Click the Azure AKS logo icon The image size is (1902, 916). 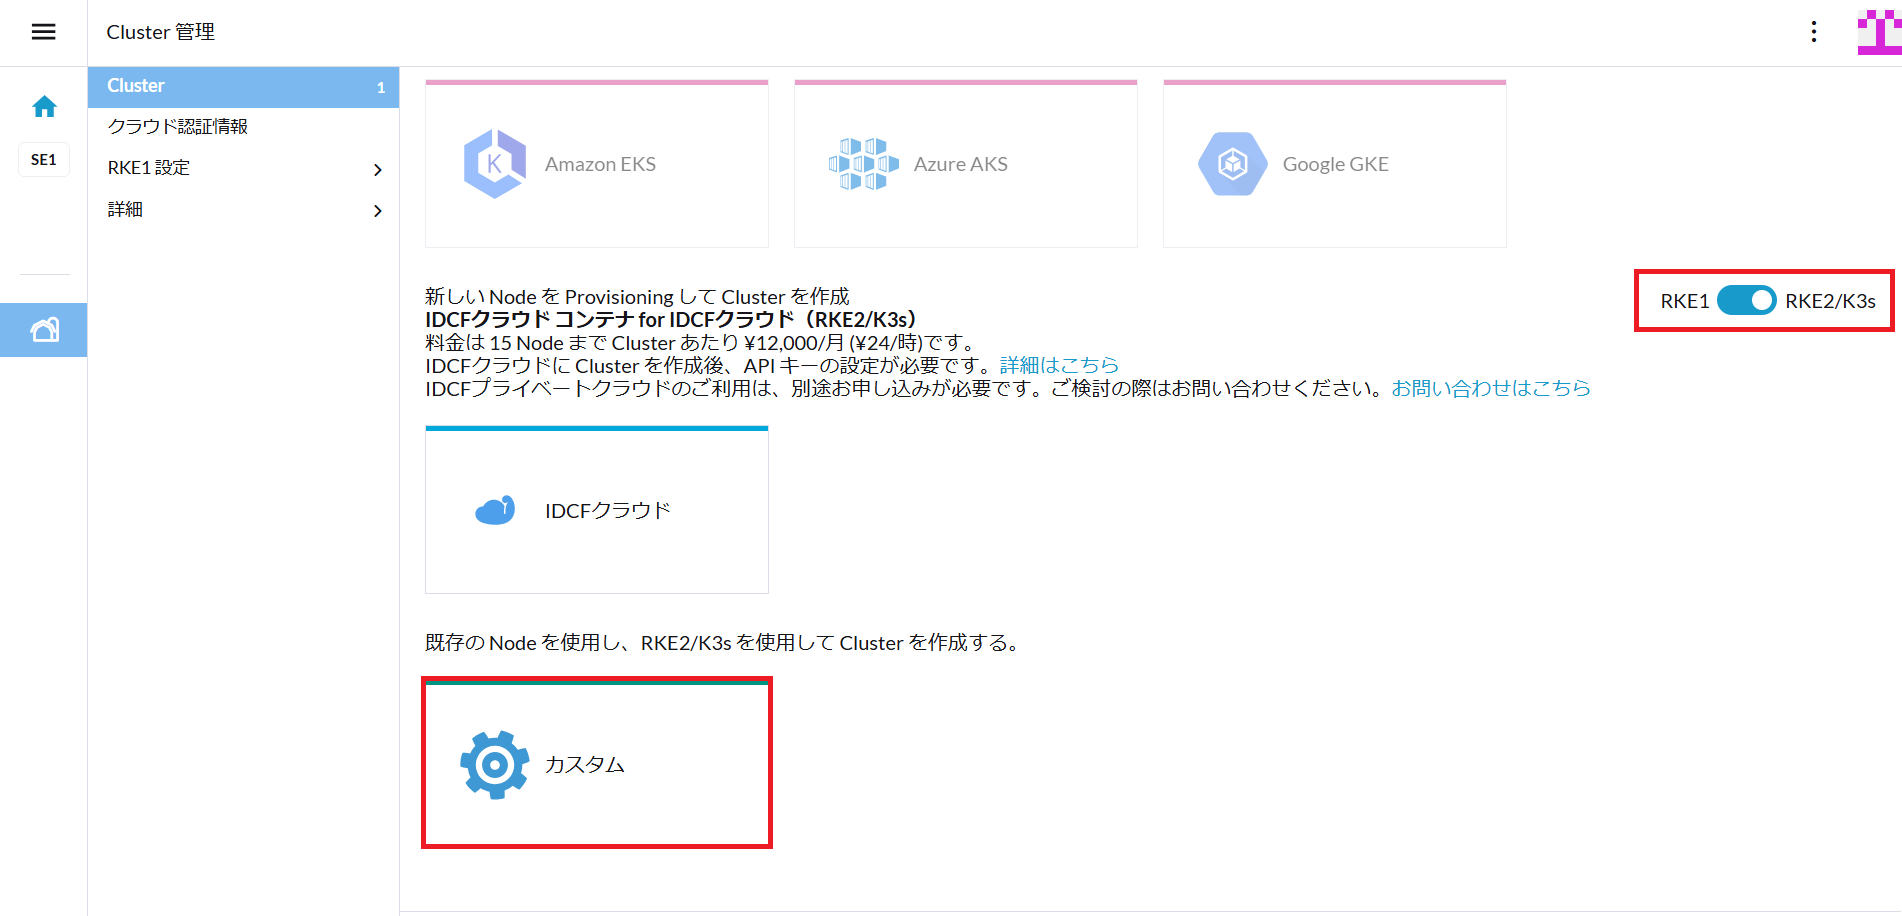click(x=863, y=164)
